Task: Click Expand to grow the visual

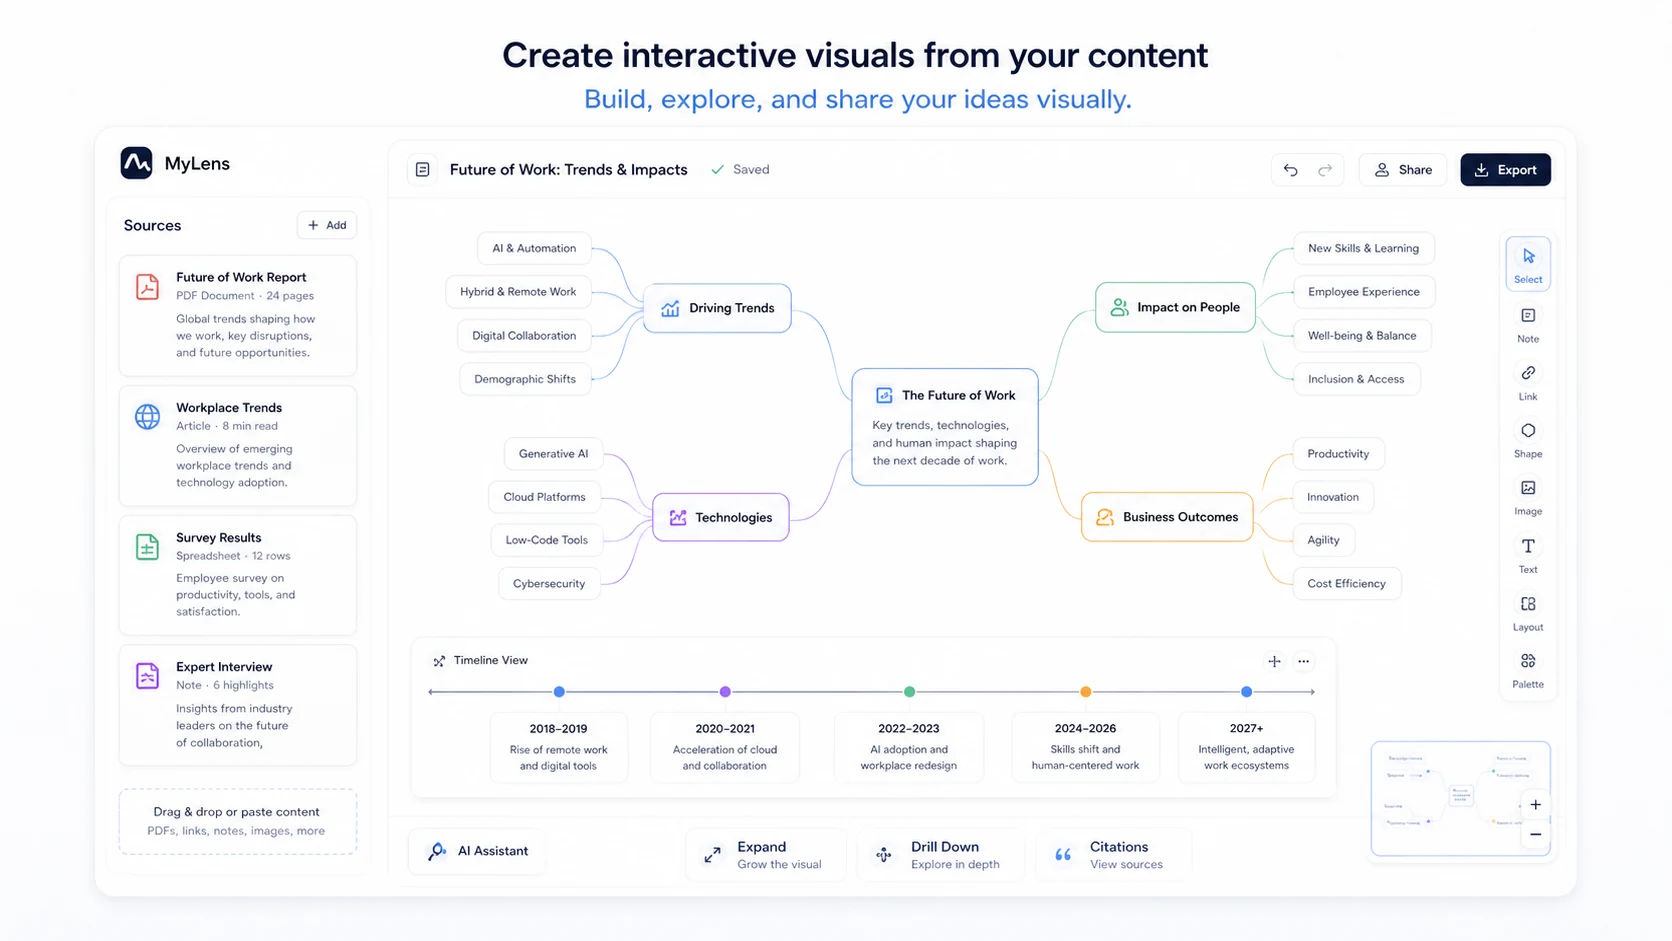Action: [765, 854]
